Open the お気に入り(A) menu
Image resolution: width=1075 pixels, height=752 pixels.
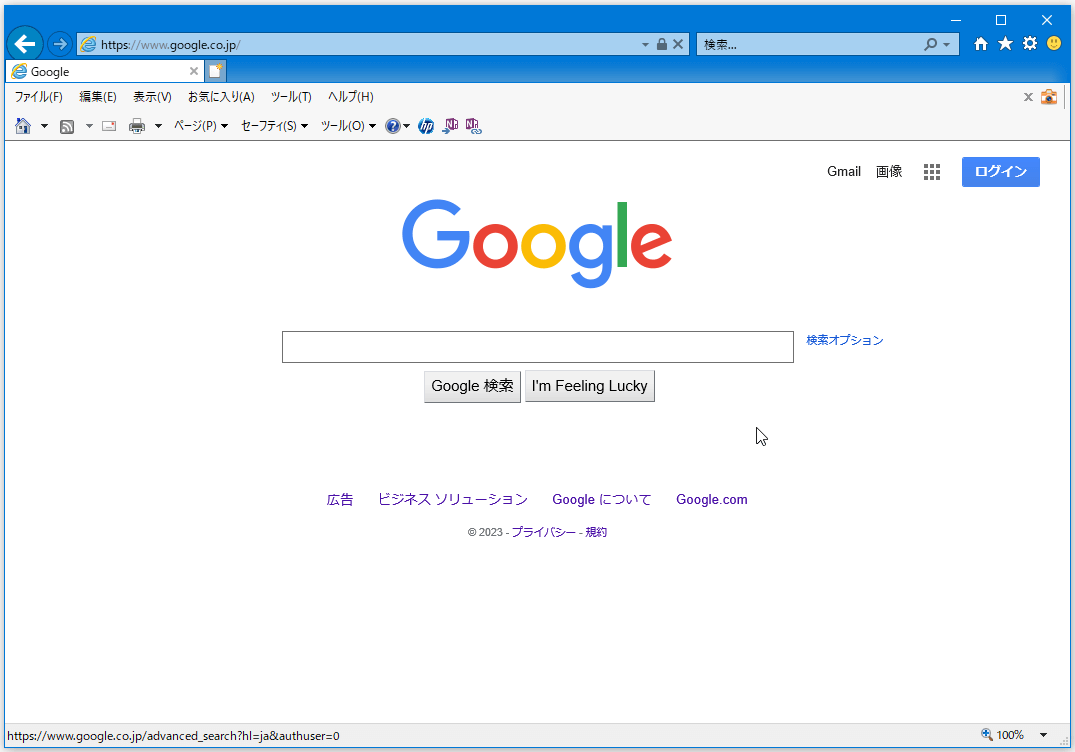221,97
